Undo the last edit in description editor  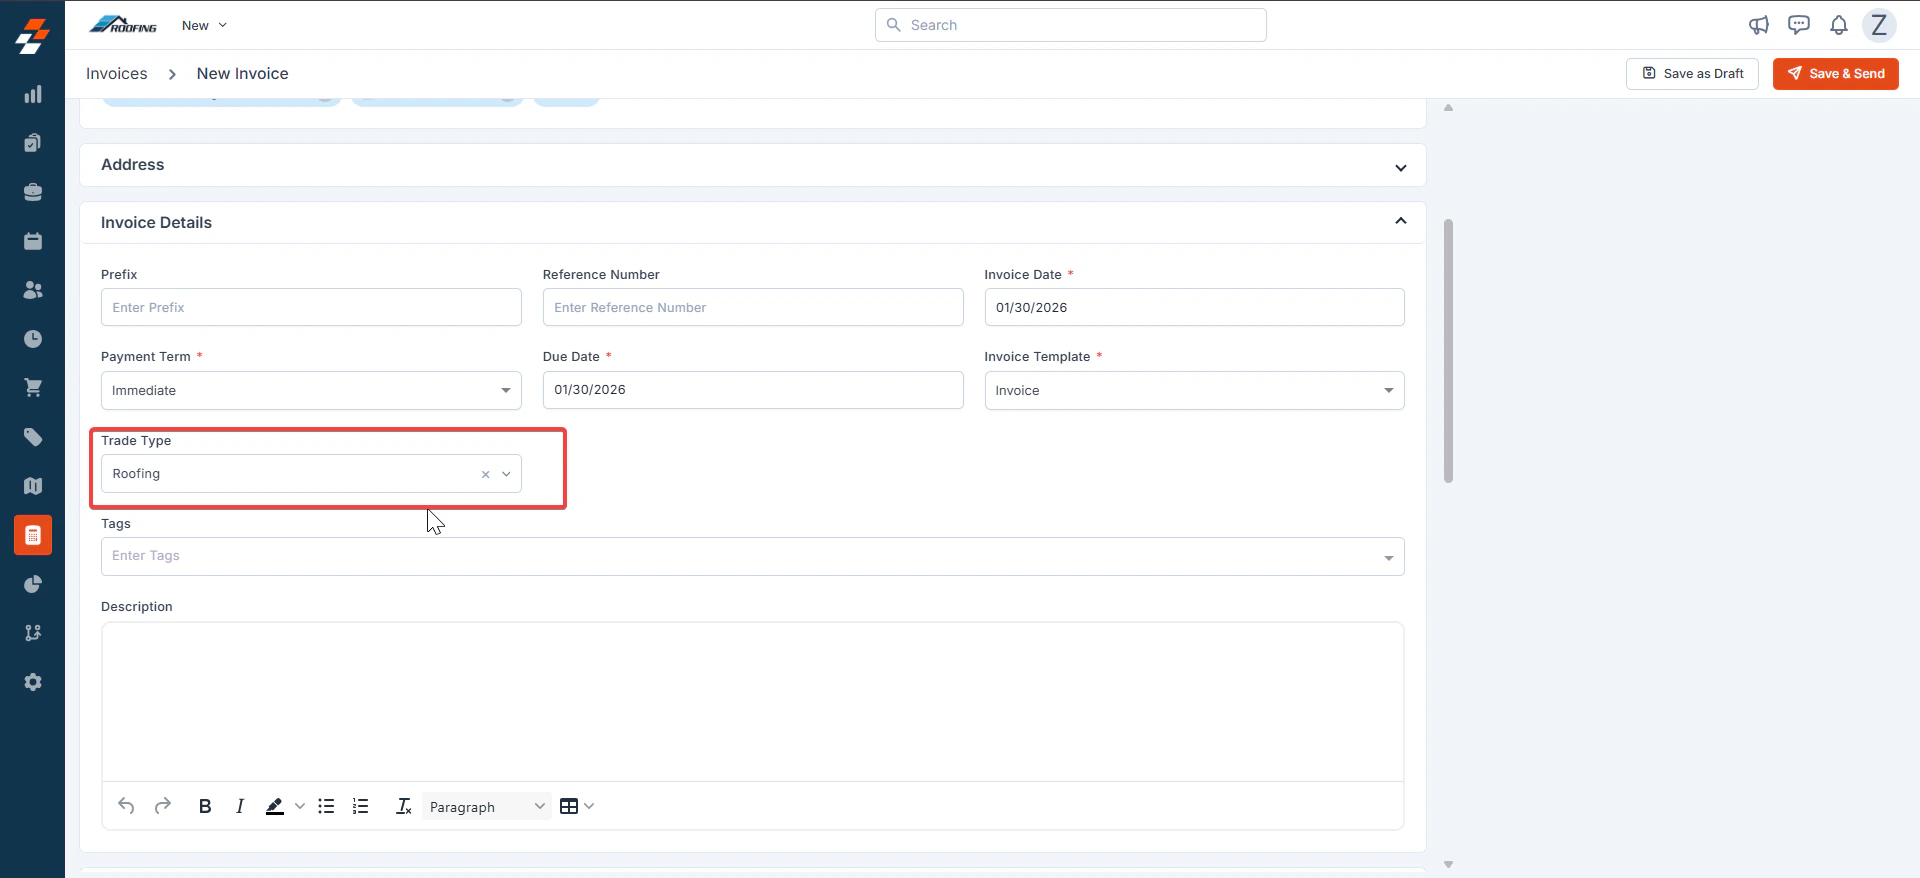[126, 806]
